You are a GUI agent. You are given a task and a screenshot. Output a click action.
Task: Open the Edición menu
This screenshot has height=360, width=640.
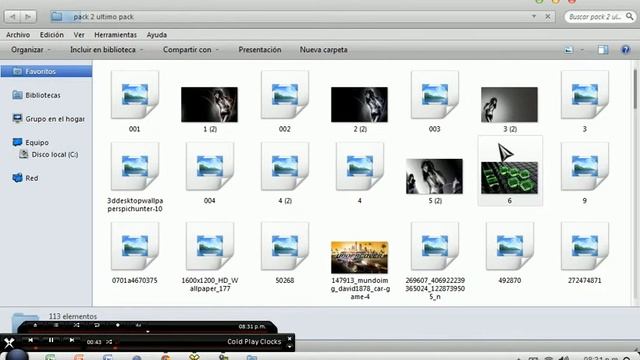pos(51,35)
